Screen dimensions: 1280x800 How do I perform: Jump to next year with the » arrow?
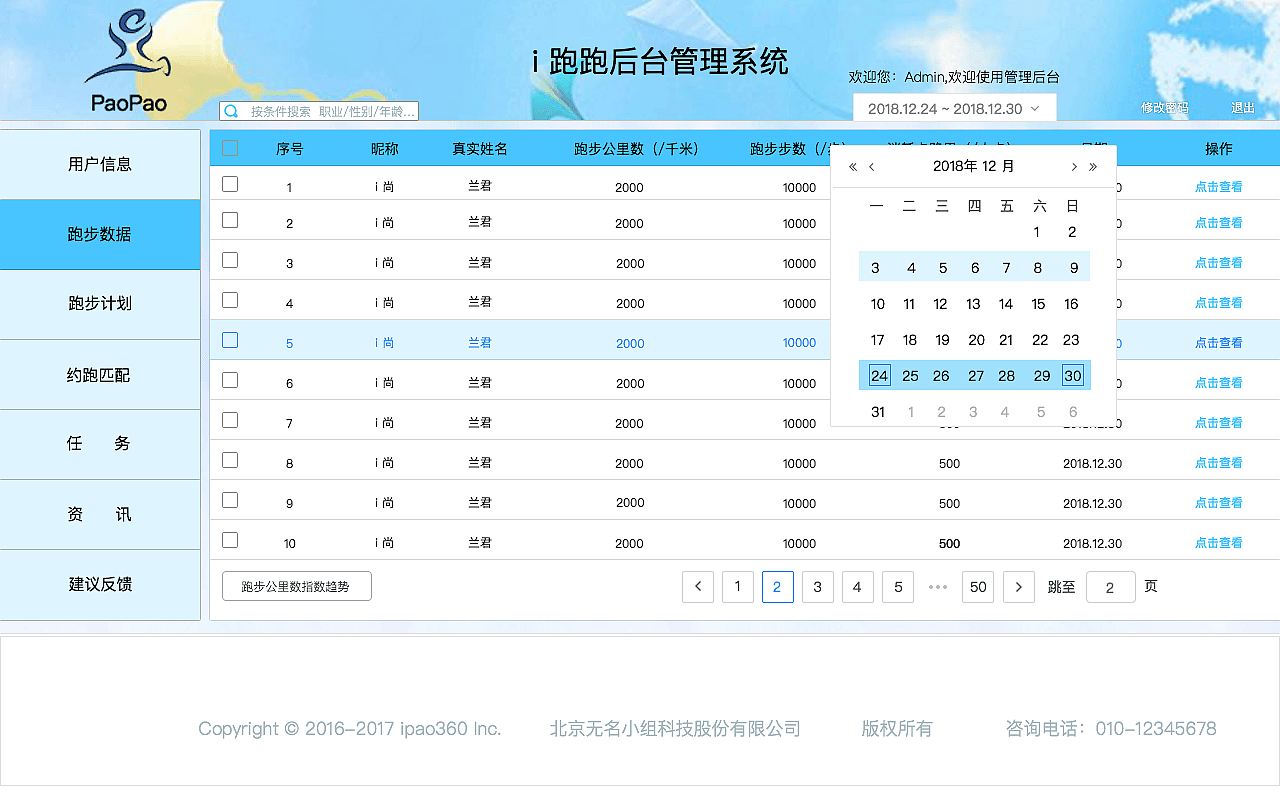[1093, 166]
